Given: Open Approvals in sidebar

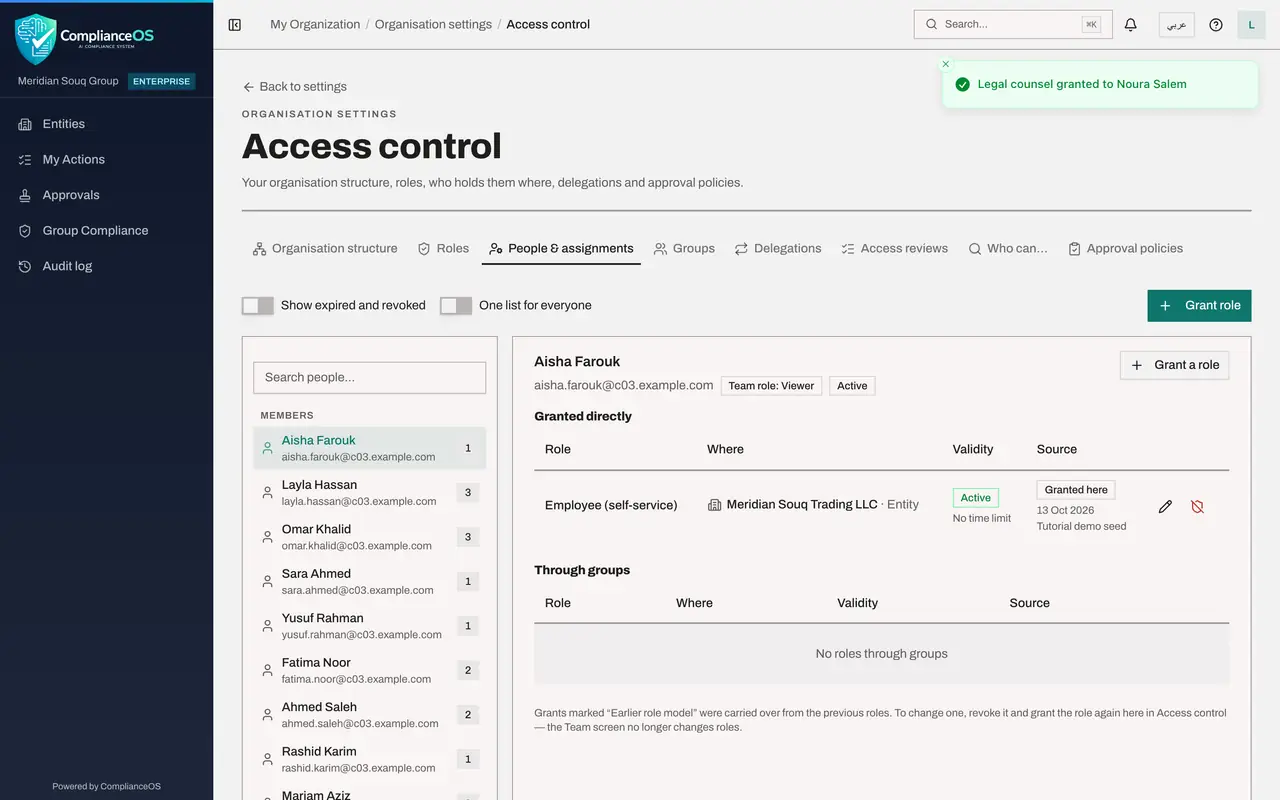Looking at the screenshot, I should [x=106, y=195].
